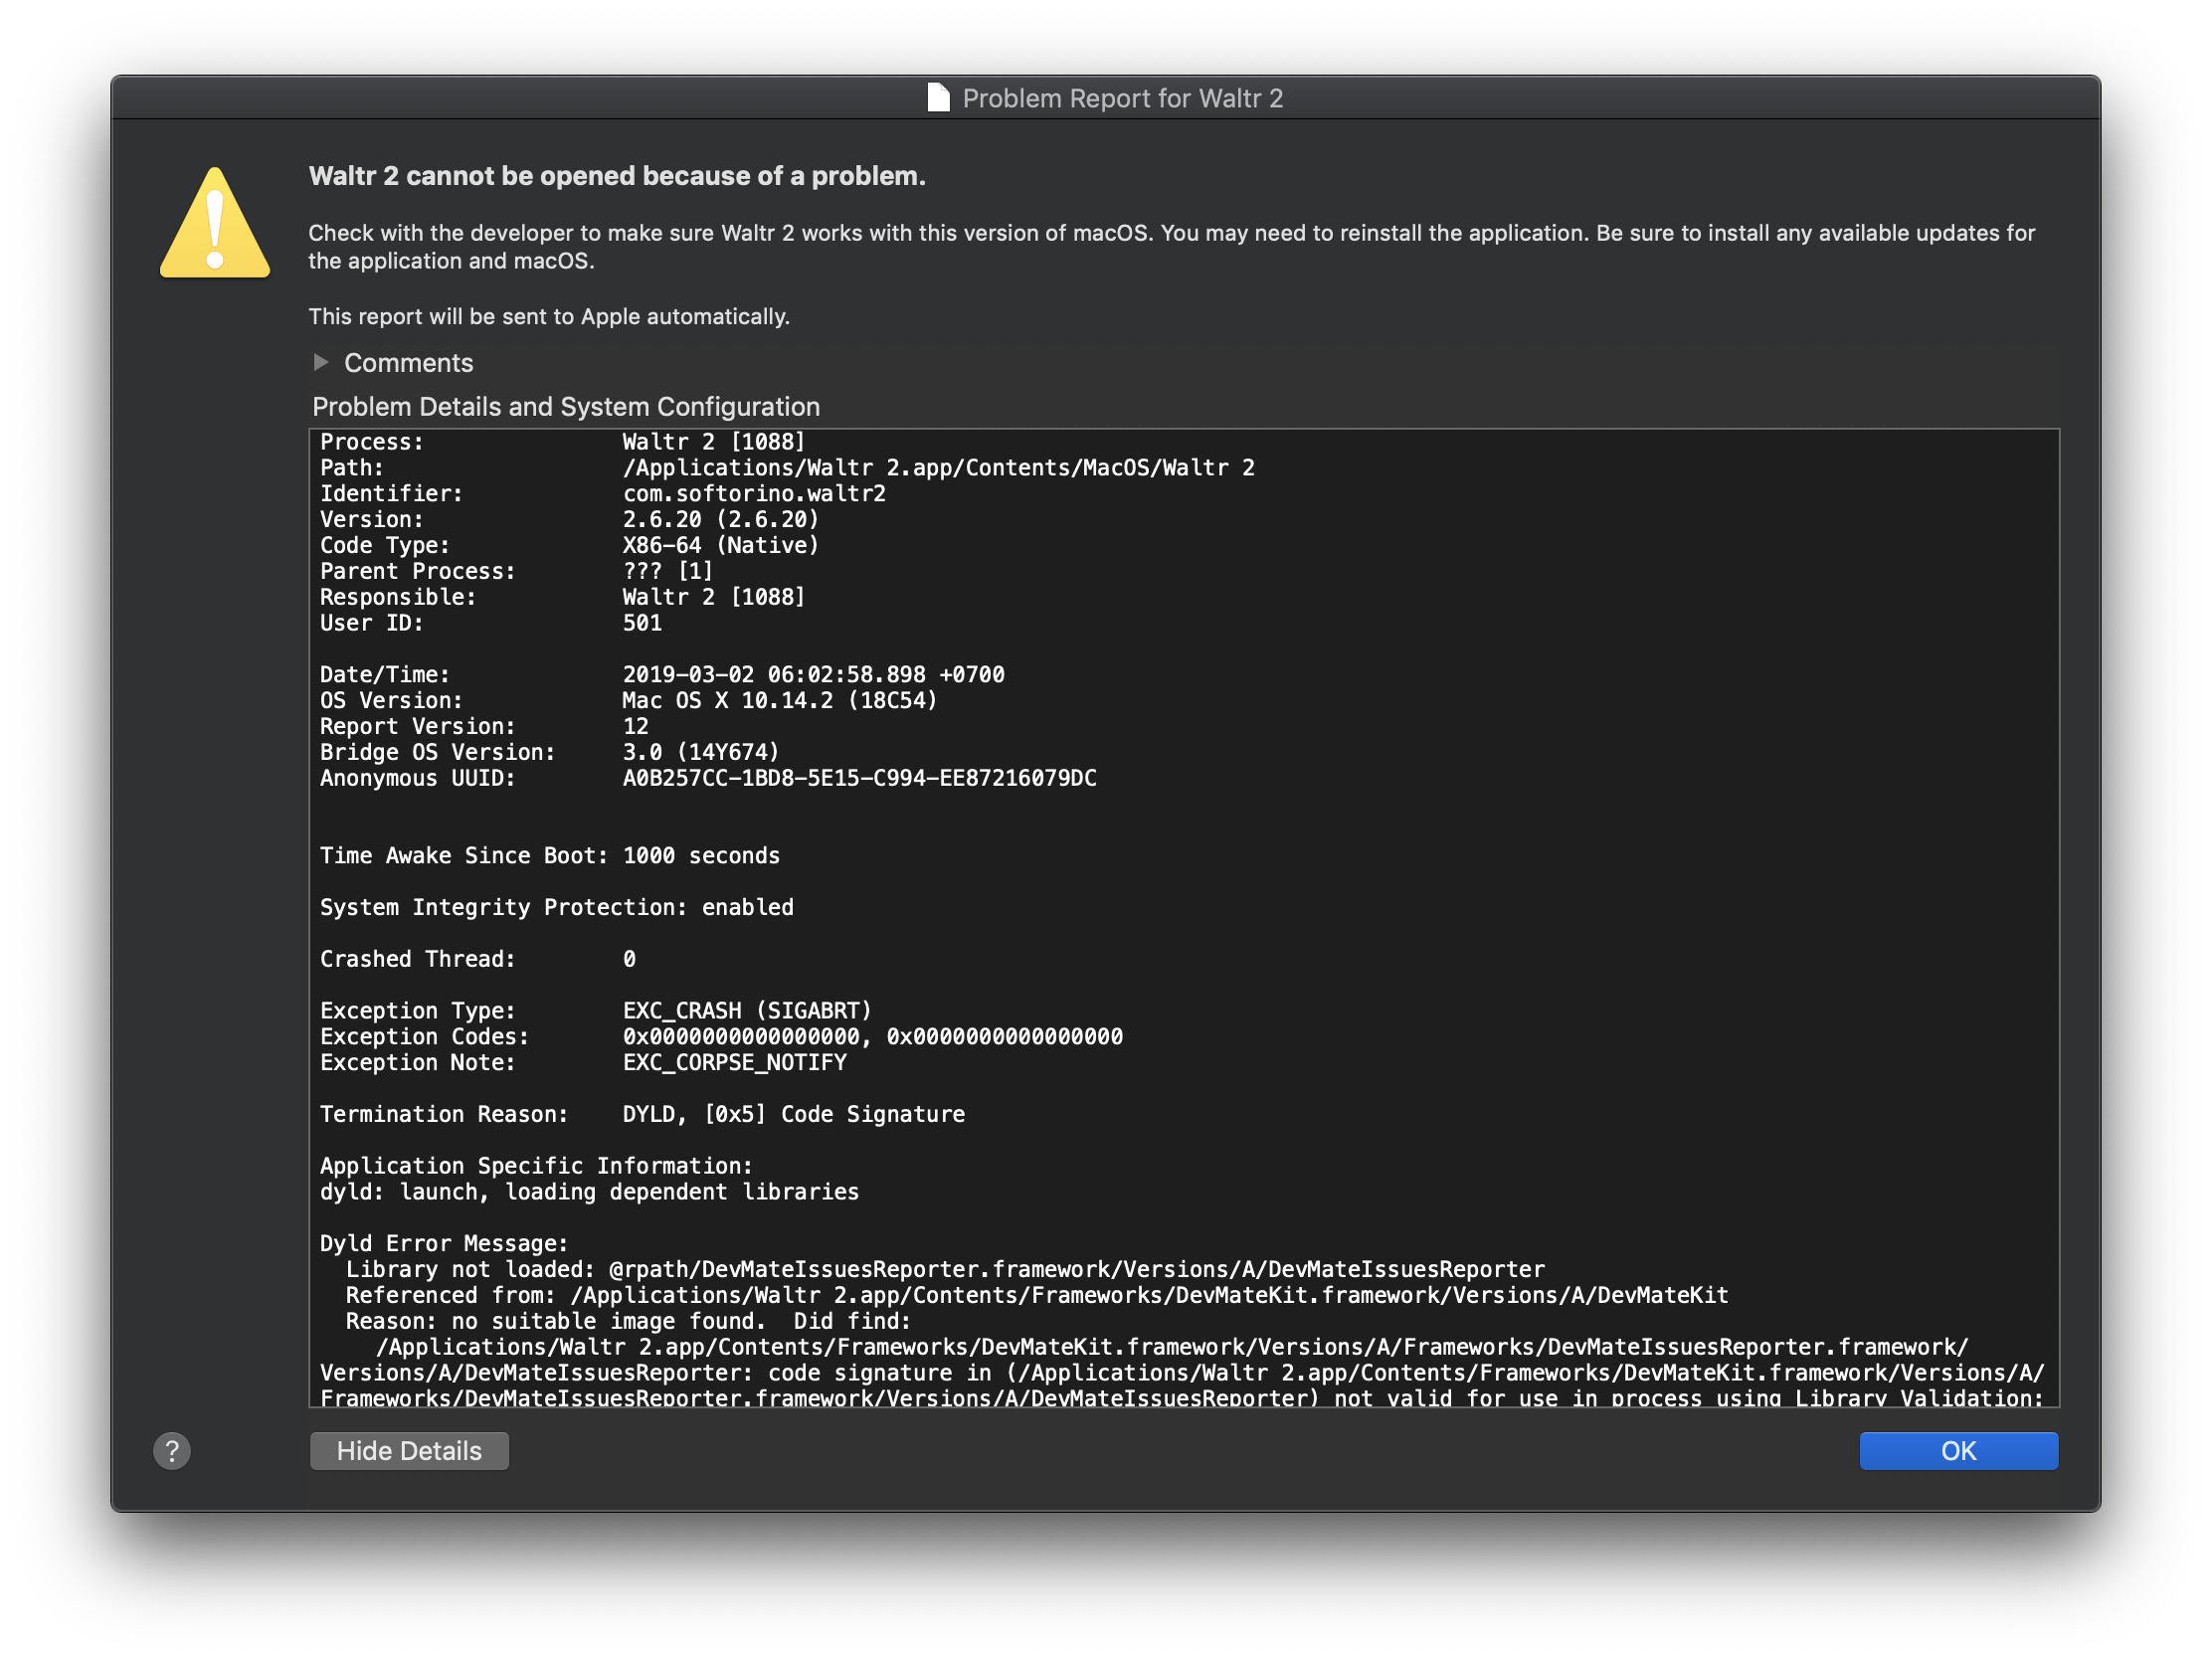Click the Dyld Error Message heading
The height and width of the screenshot is (1659, 2212).
443,1243
